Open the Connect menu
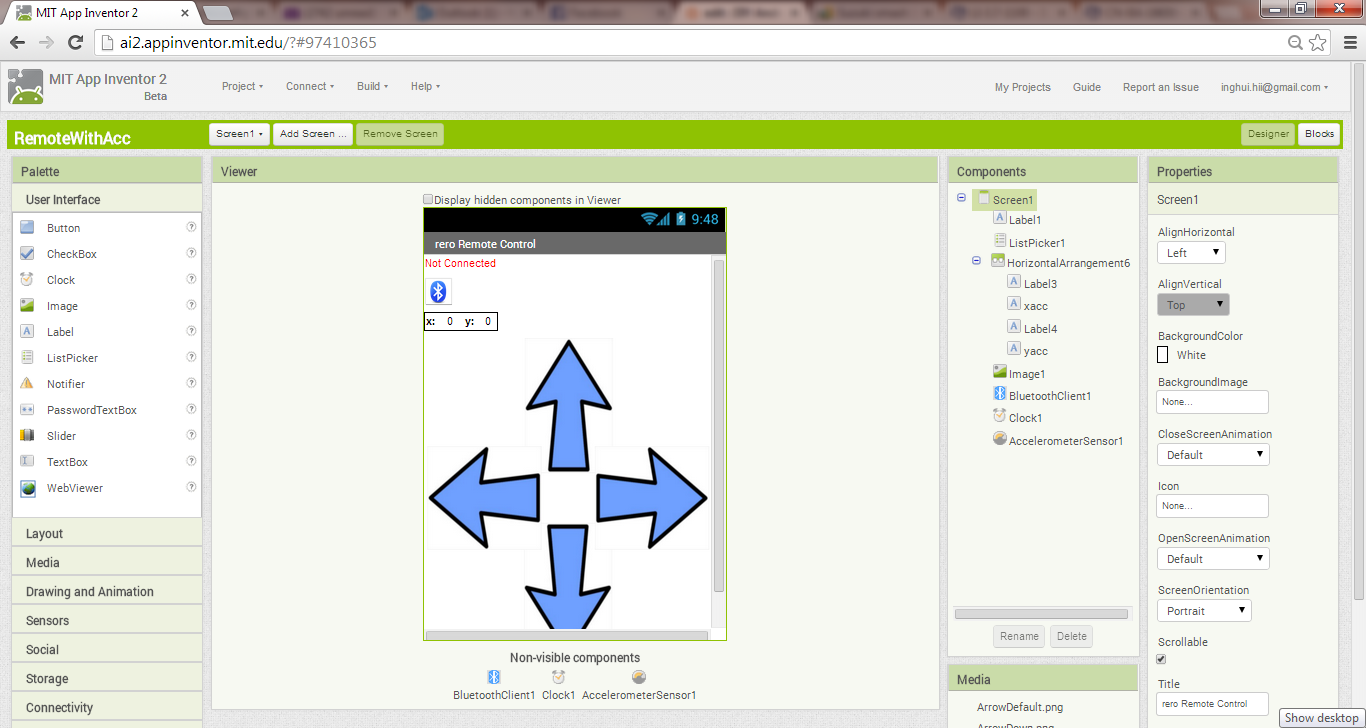 (310, 86)
